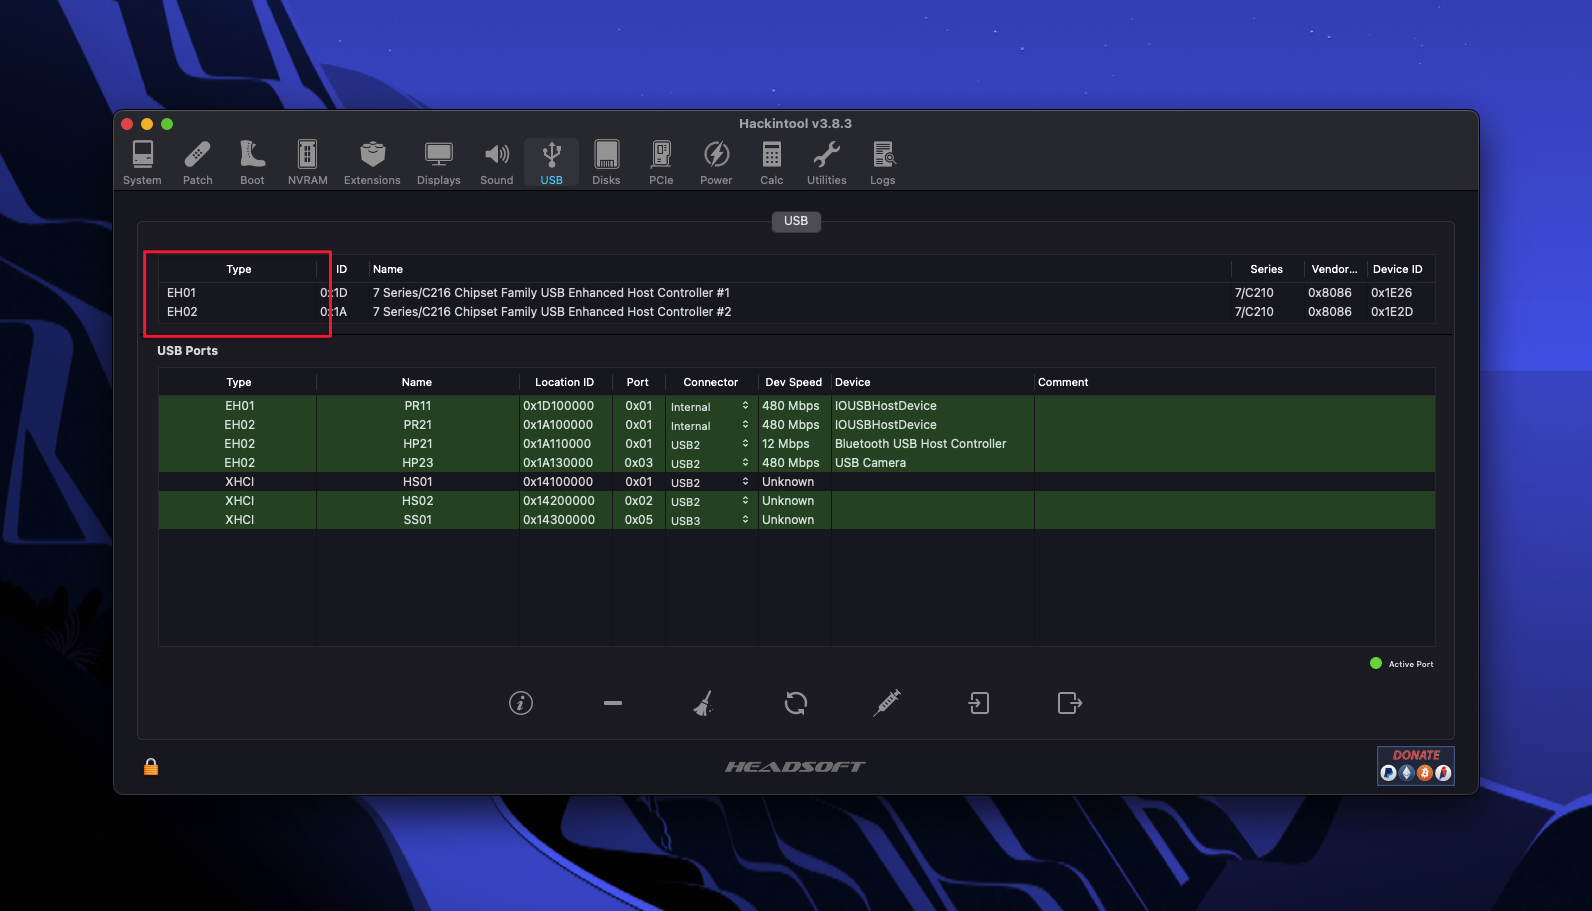The width and height of the screenshot is (1592, 911).
Task: Click the orange lock icon
Action: [x=151, y=767]
